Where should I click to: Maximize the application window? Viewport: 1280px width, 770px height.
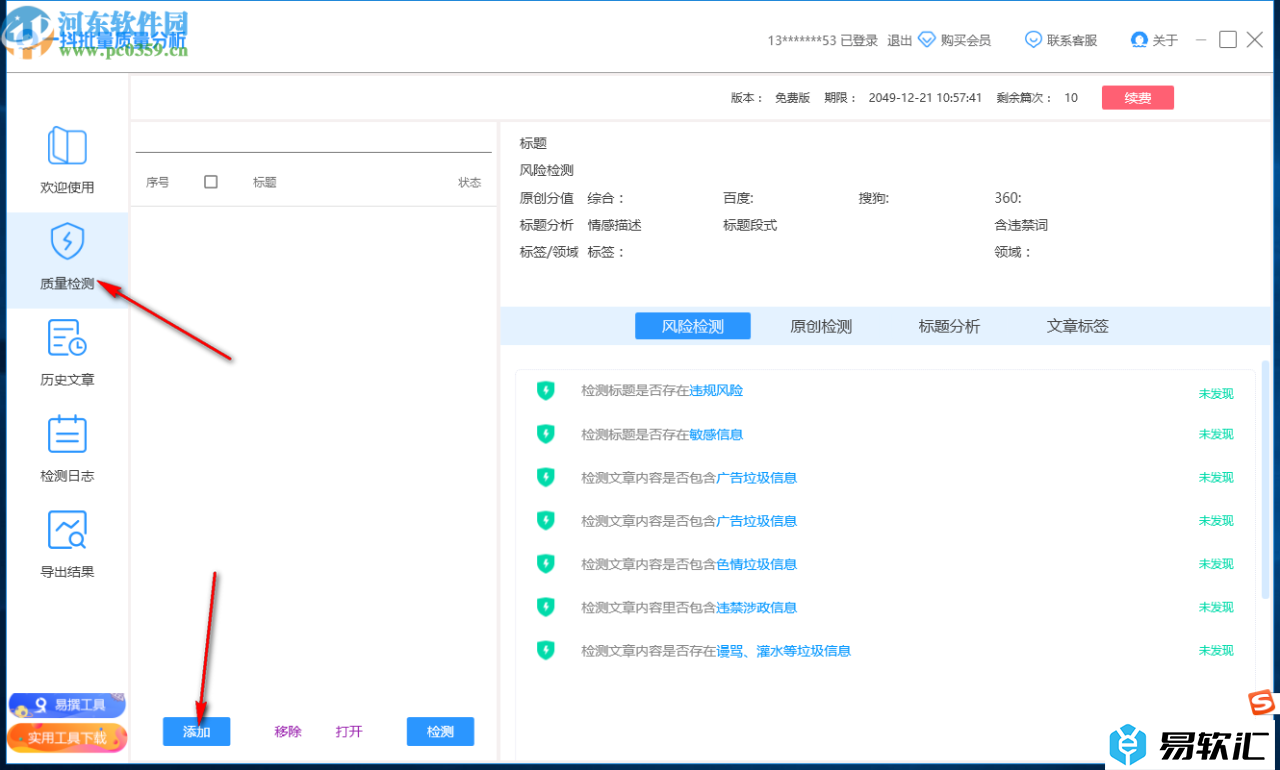(x=1228, y=40)
